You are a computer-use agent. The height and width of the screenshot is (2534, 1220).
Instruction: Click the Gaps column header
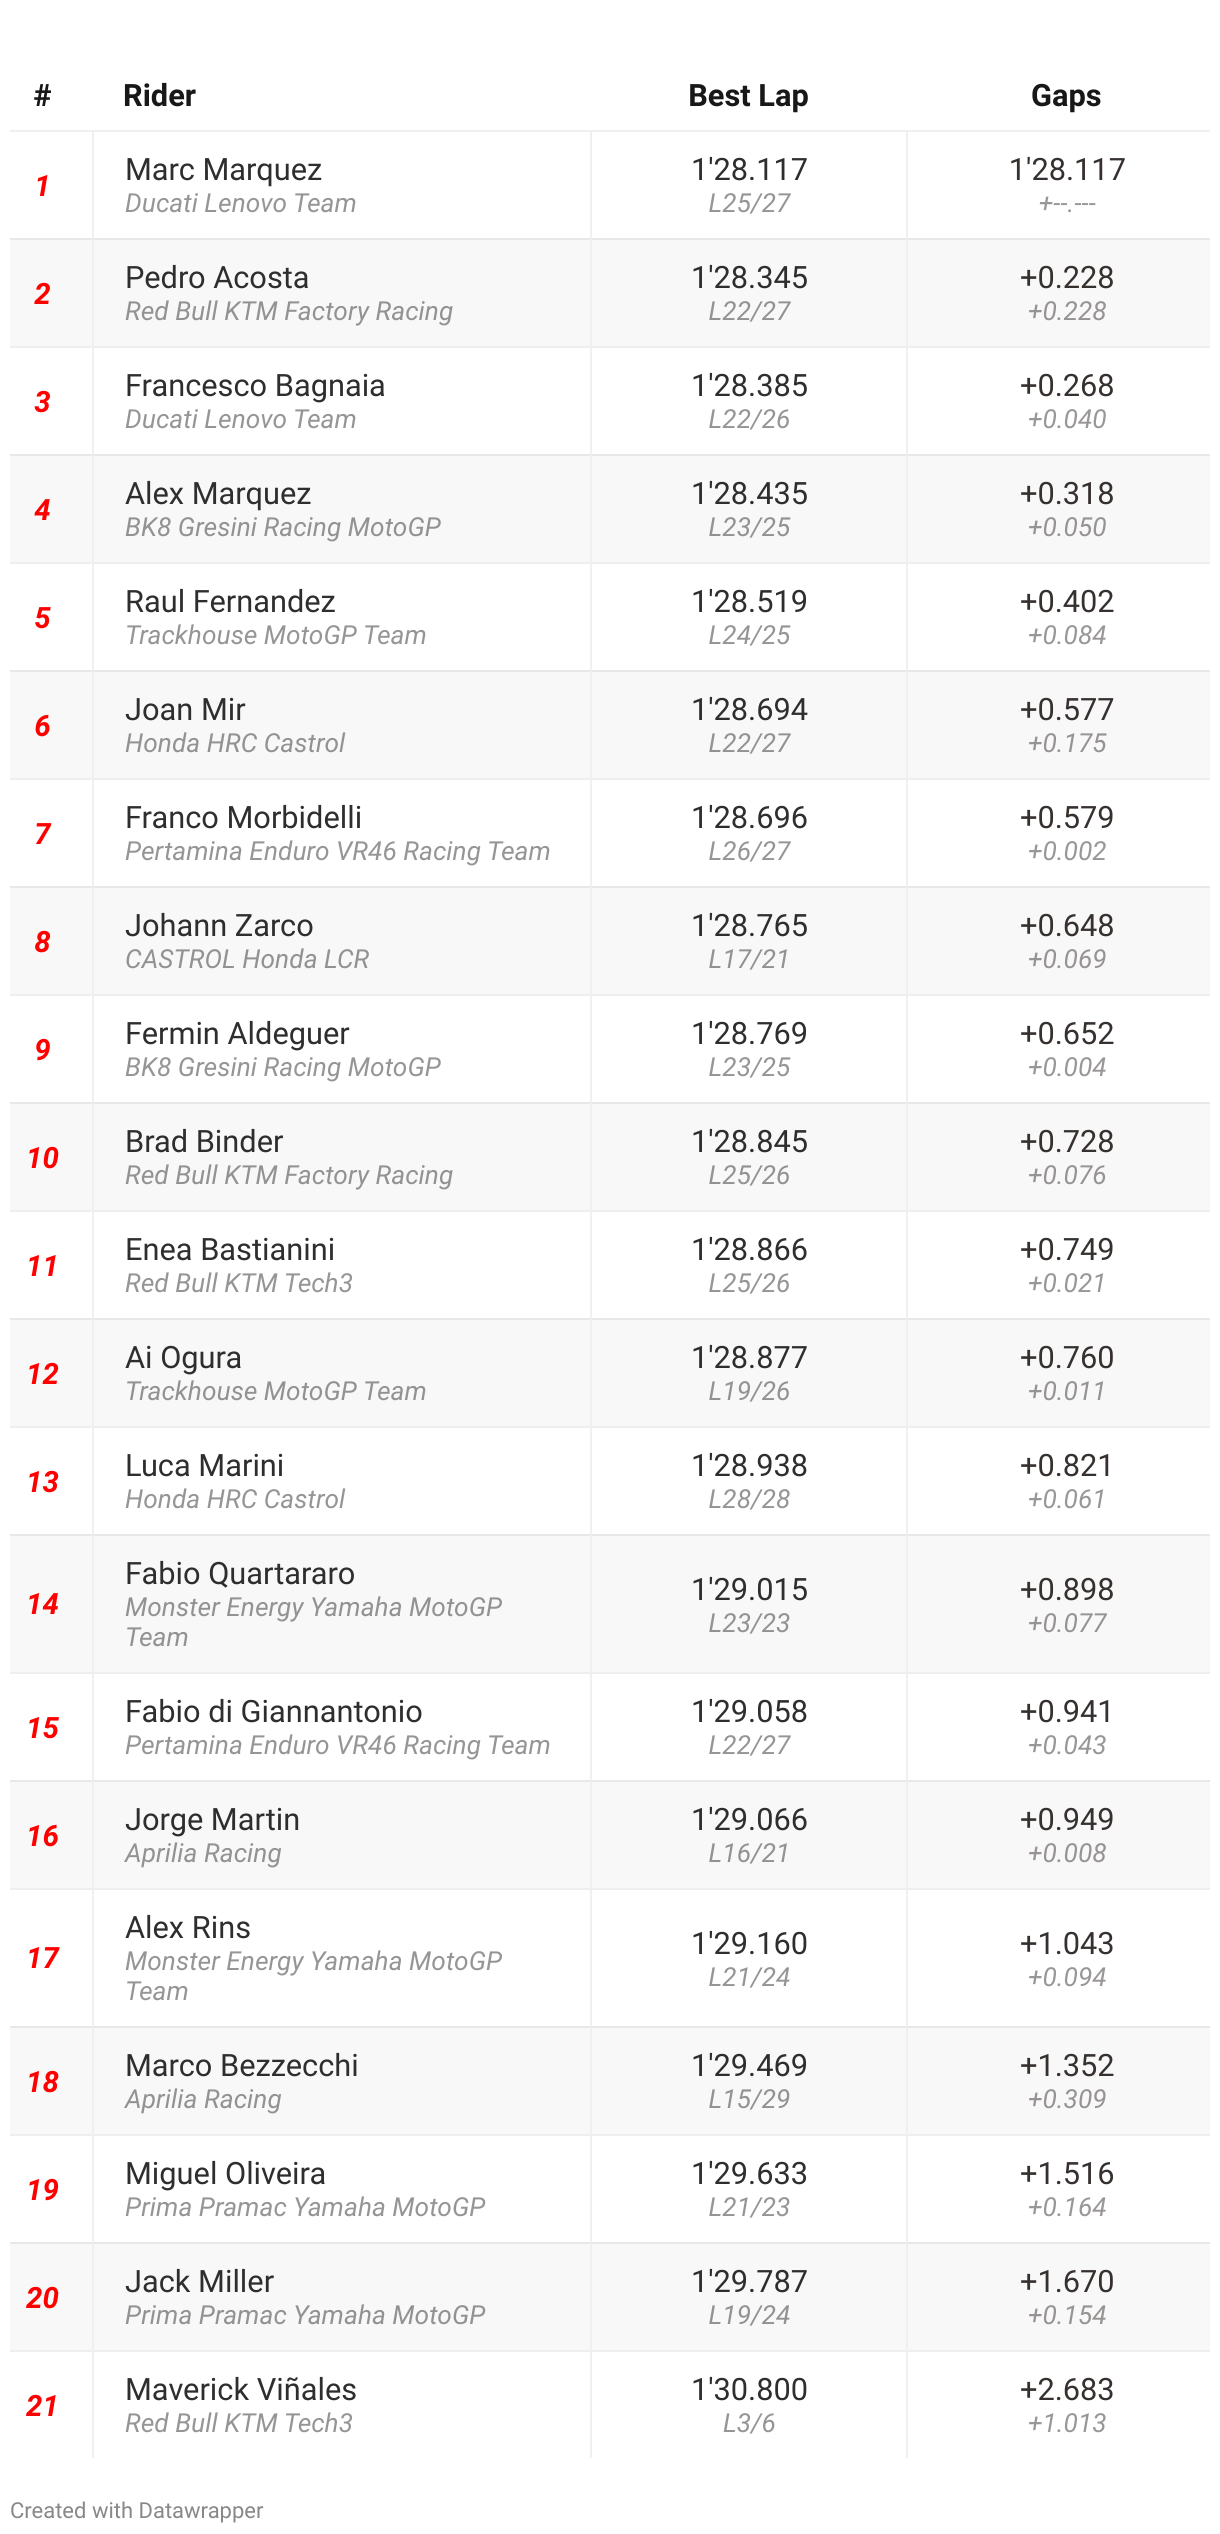click(x=1066, y=96)
